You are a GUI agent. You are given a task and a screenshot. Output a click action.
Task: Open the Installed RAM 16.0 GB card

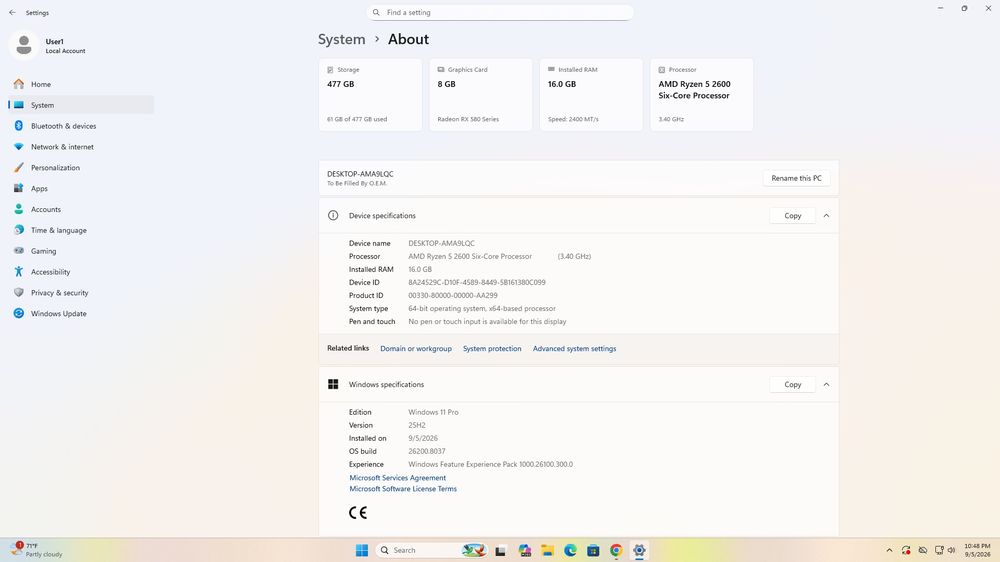[x=591, y=94]
